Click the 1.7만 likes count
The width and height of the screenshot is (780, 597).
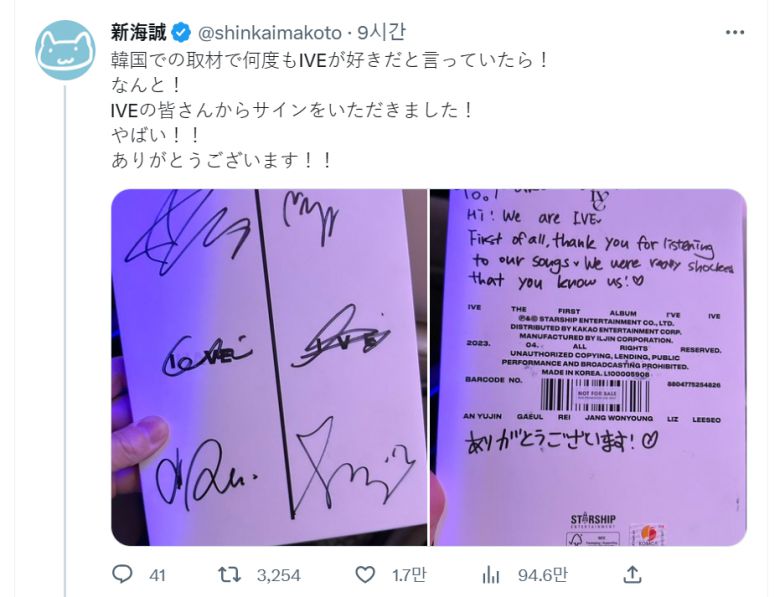(409, 575)
